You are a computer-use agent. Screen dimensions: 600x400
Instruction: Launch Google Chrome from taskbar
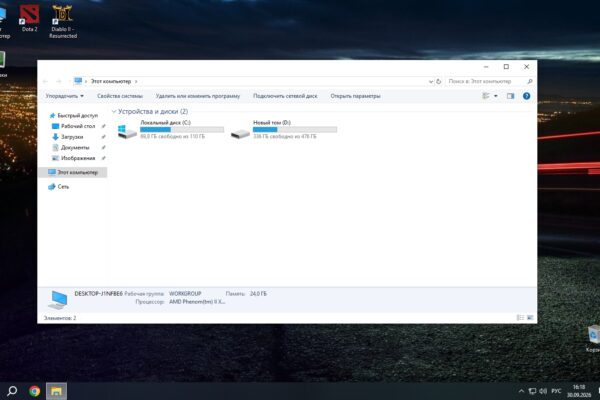tap(34, 391)
